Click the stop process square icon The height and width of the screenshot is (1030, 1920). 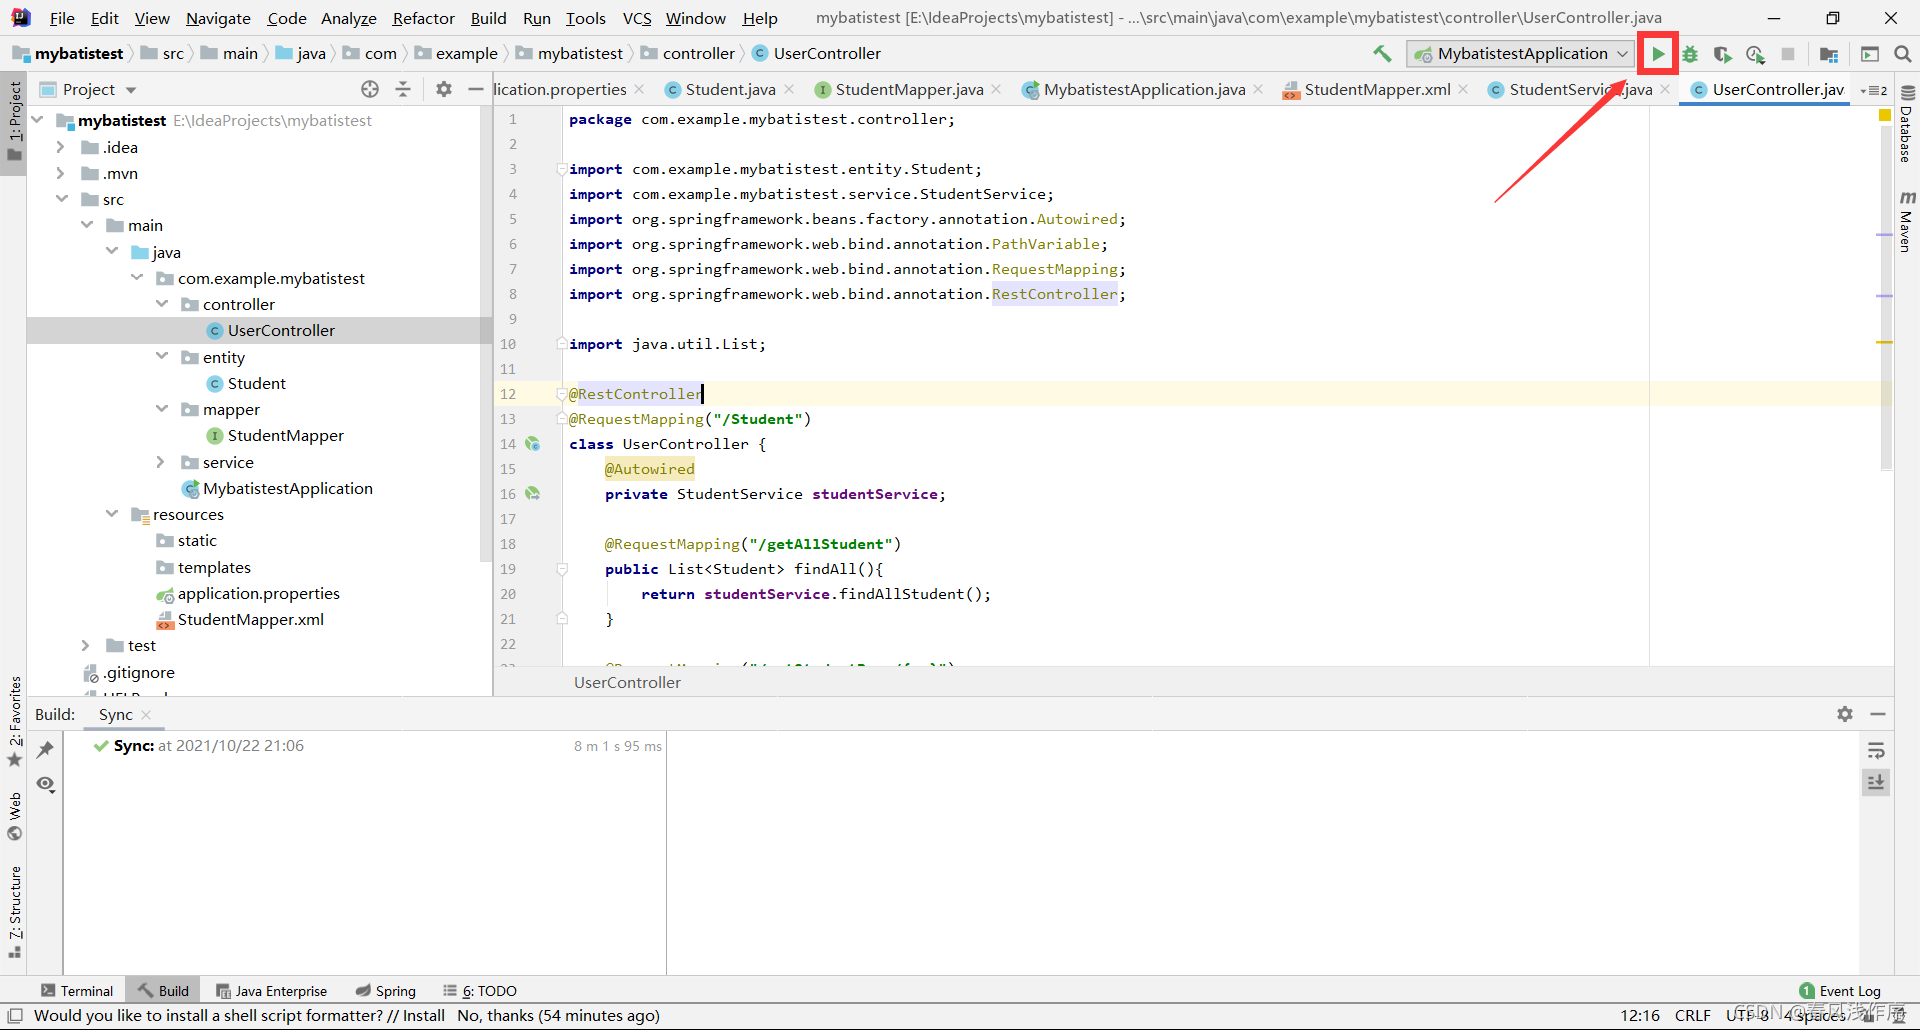tap(1788, 54)
